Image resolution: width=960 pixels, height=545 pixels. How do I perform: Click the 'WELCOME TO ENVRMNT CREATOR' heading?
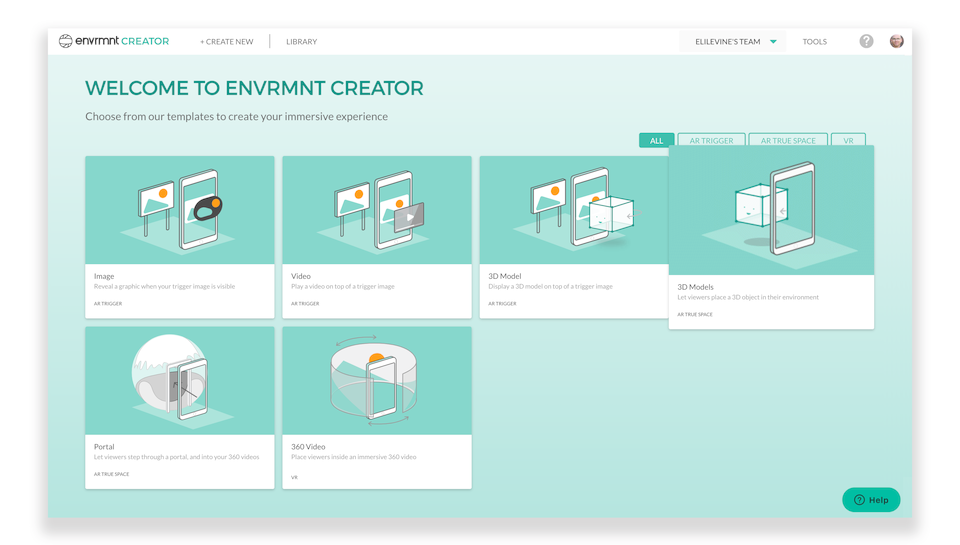coord(254,88)
